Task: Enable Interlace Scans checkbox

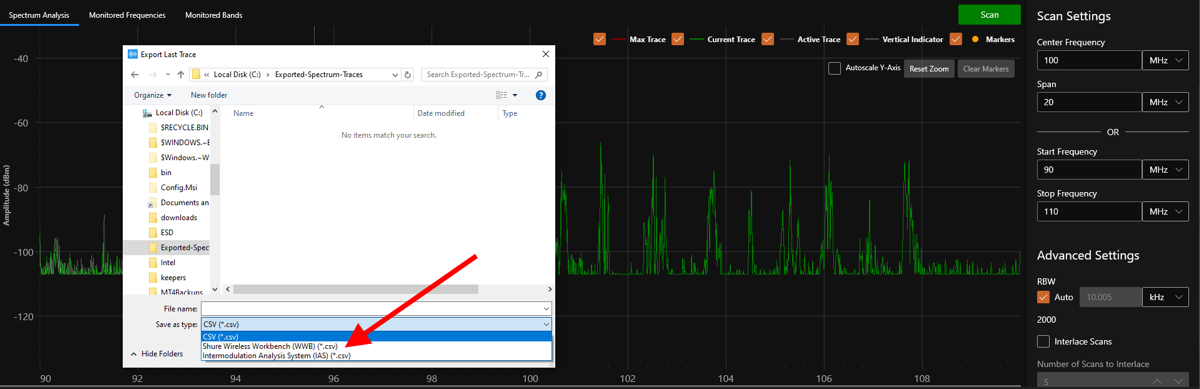Action: coord(1043,341)
